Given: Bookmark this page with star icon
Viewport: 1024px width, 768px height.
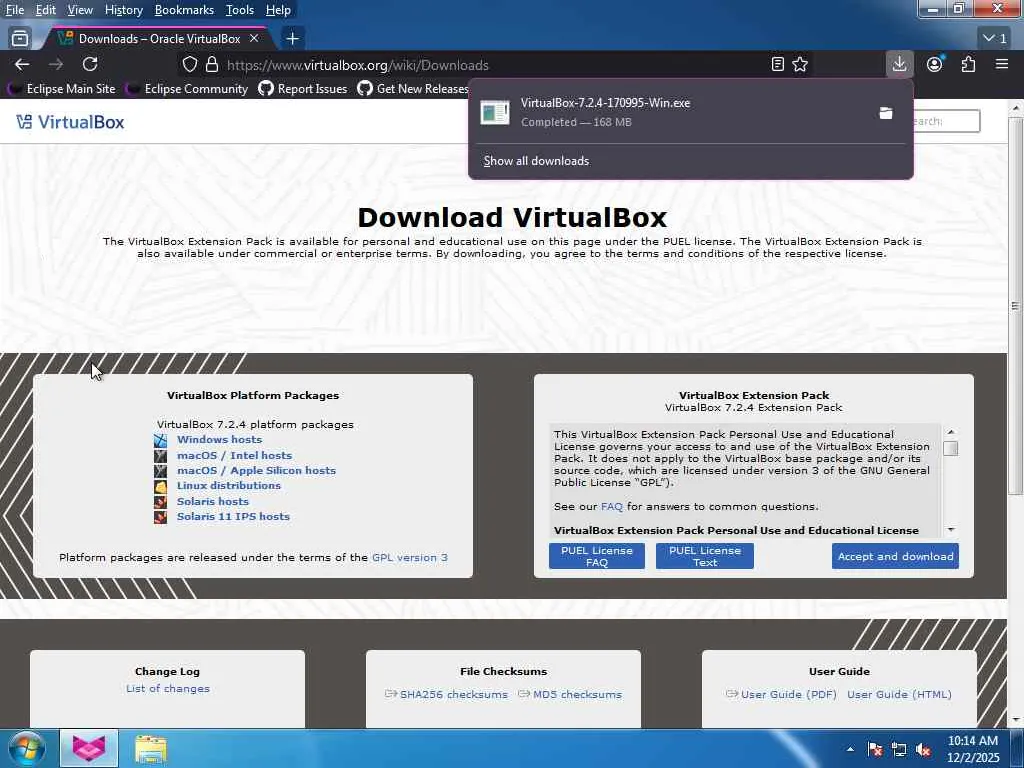Looking at the screenshot, I should 800,64.
